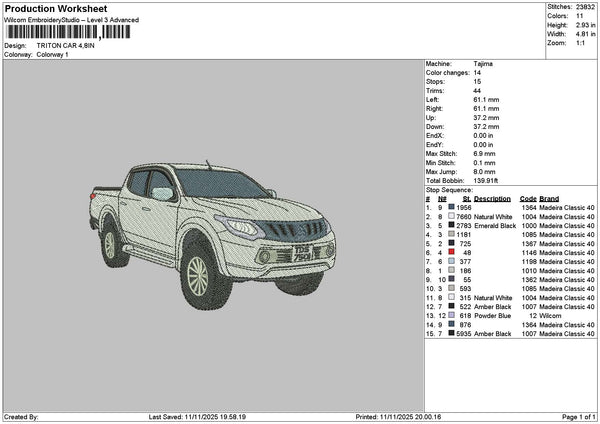Click thread code '1146'

tap(529, 253)
